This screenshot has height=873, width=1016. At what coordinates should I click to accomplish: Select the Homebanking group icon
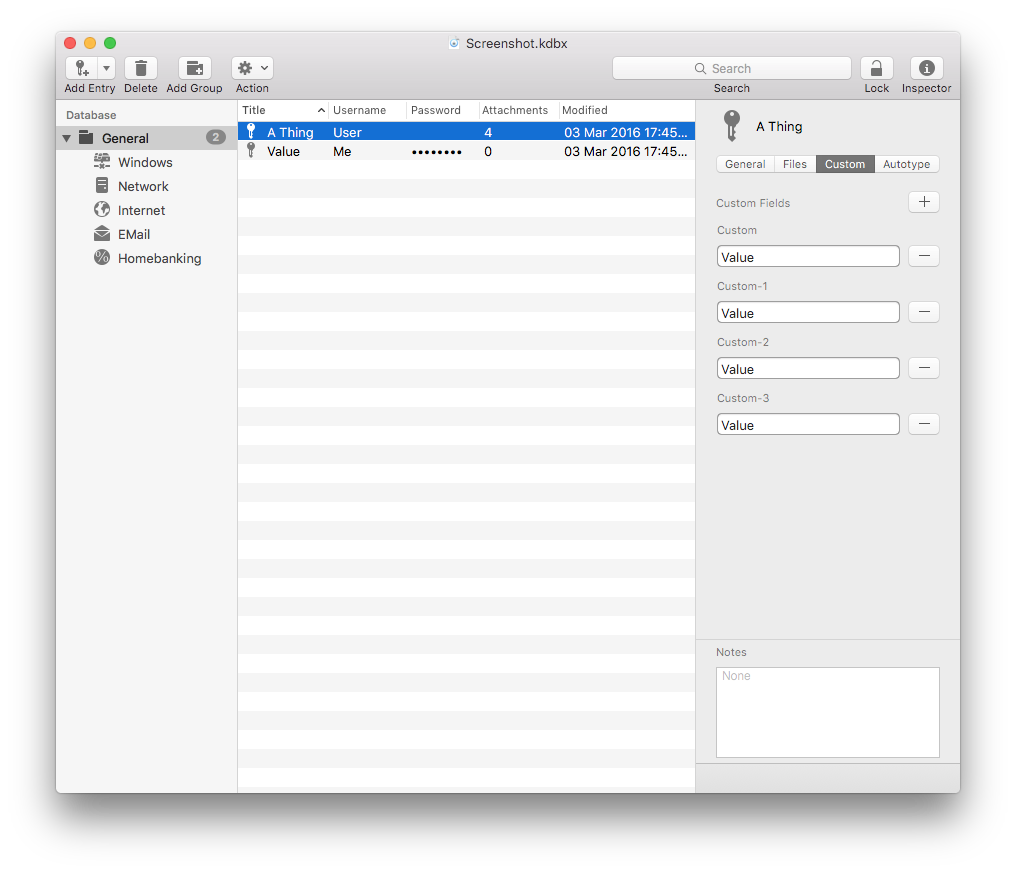102,258
